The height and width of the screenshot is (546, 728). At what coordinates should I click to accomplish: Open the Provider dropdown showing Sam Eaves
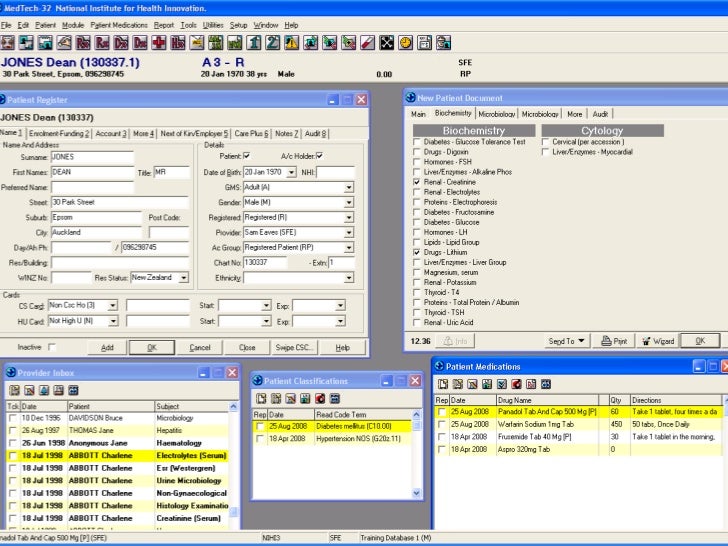[x=349, y=232]
